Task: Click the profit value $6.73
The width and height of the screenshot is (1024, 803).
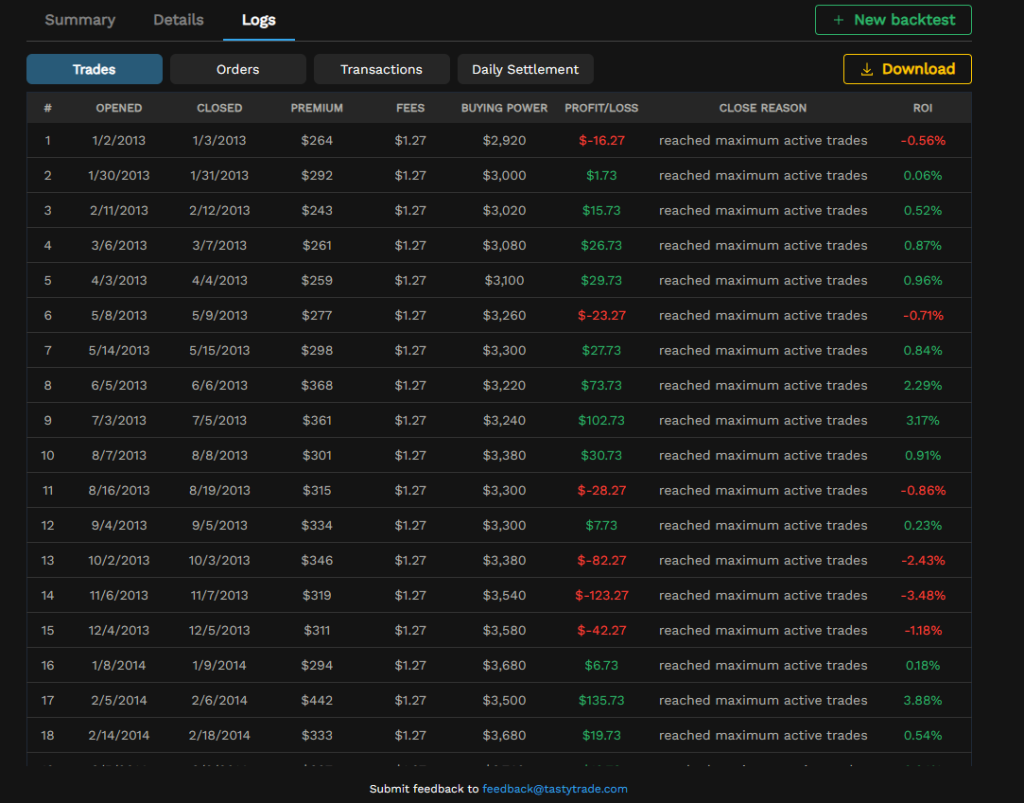Action: (601, 666)
